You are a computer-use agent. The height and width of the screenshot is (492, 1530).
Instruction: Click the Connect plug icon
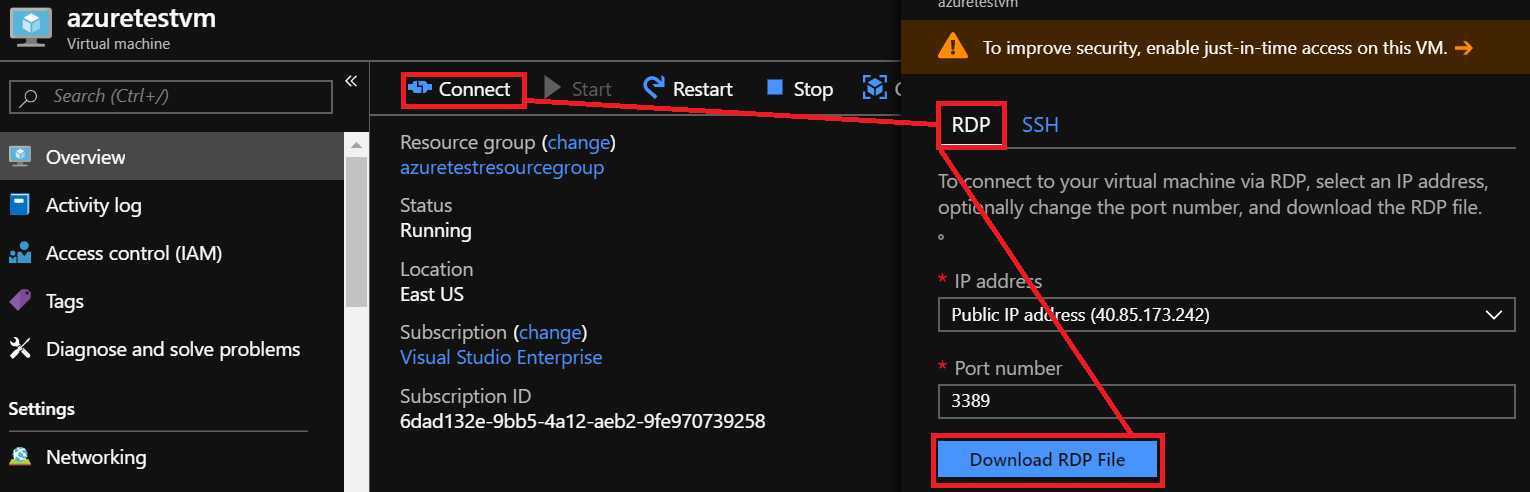coord(420,89)
